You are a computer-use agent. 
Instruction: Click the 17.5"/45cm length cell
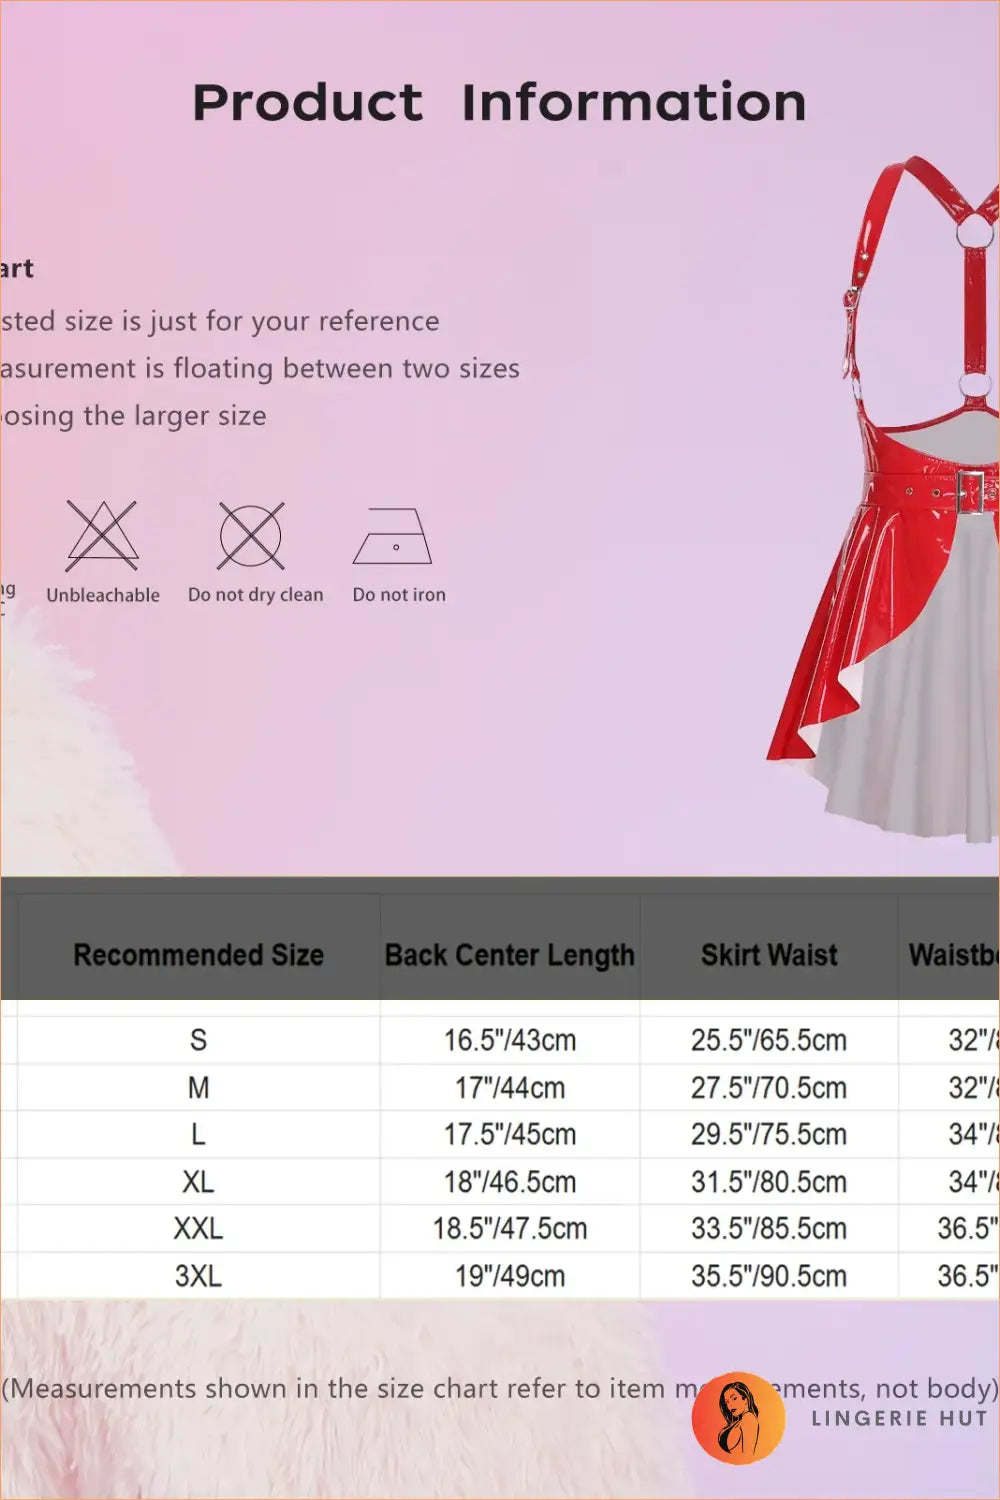coord(510,1134)
